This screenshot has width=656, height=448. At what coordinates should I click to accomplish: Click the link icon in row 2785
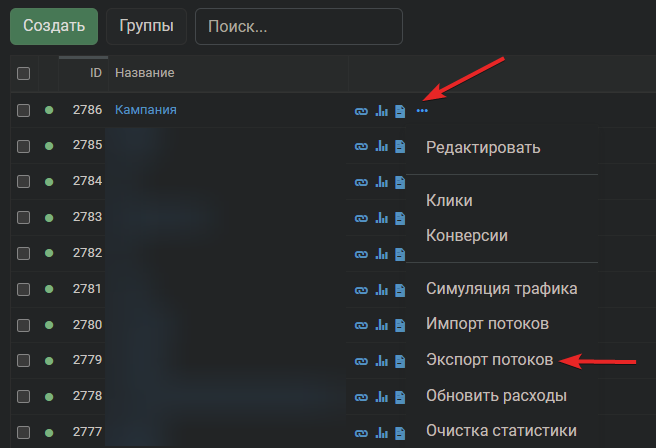click(361, 147)
